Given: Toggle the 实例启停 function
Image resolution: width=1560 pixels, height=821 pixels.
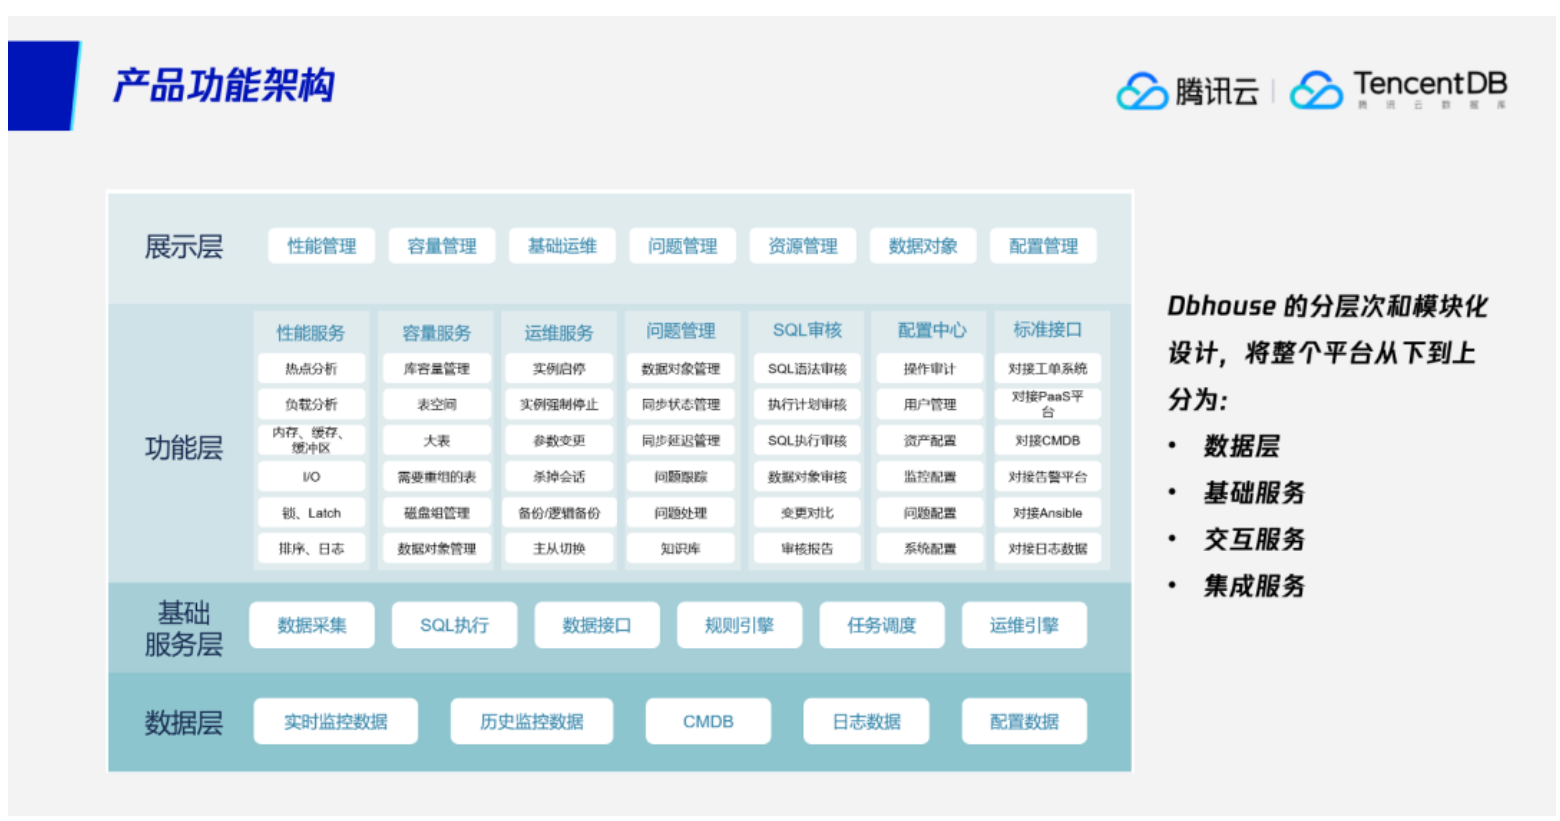Looking at the screenshot, I should [x=561, y=368].
